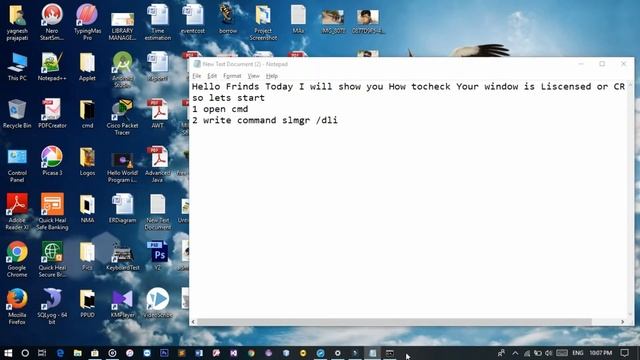The height and width of the screenshot is (360, 640).
Task: Open the File menu in Notepad
Action: [196, 76]
